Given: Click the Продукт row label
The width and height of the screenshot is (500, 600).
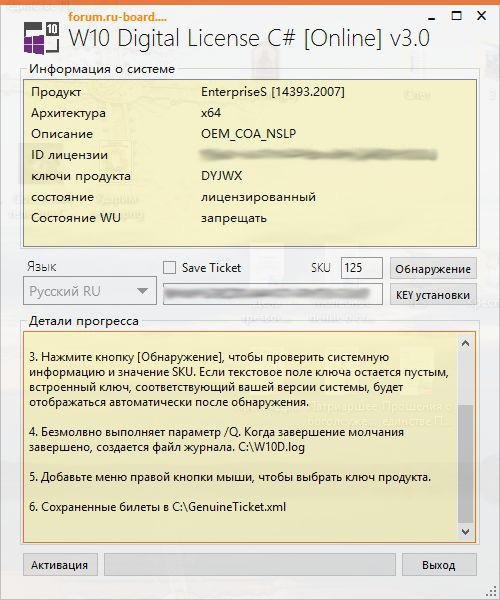Looking at the screenshot, I should pos(56,92).
